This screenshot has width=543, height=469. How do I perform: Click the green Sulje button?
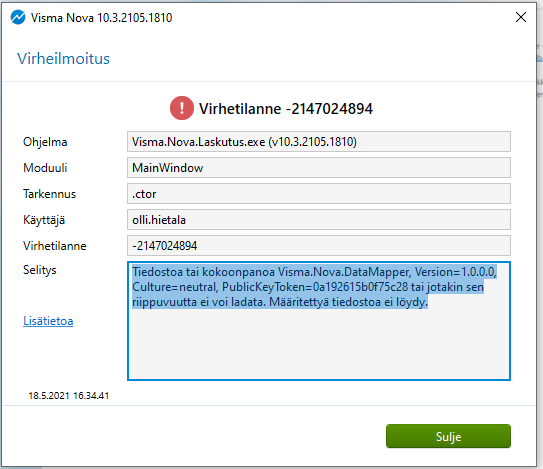448,436
